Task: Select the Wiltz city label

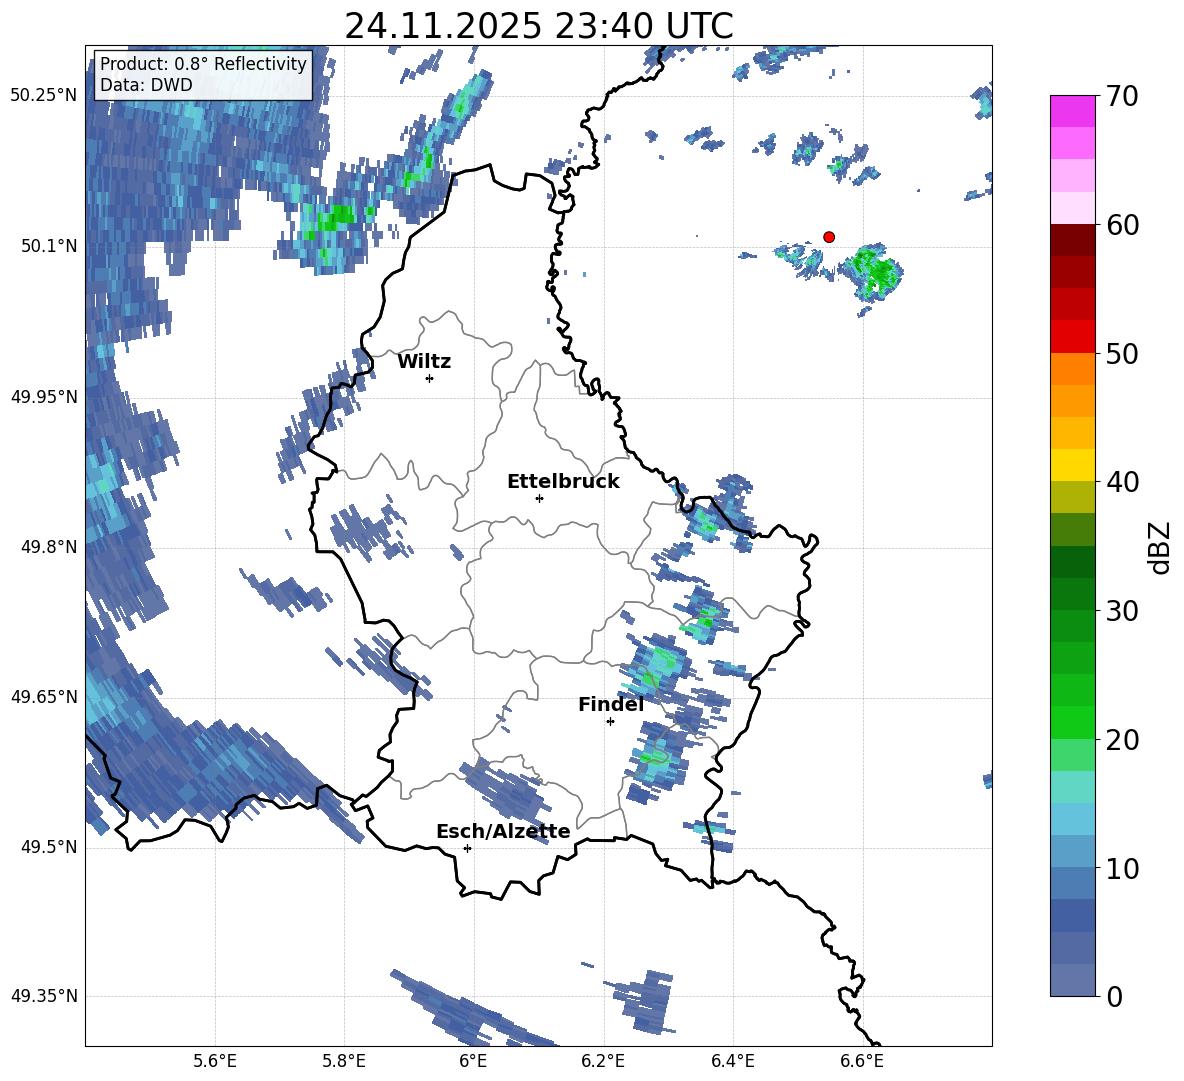Action: tap(424, 362)
